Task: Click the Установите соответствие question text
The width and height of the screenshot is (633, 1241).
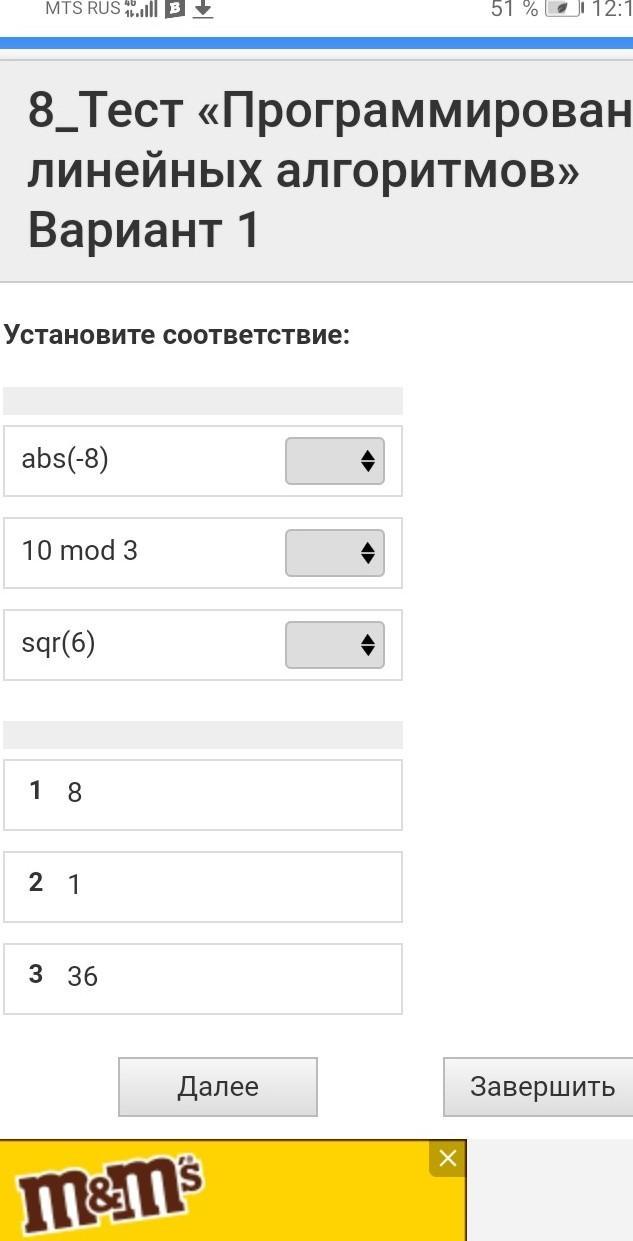Action: coord(177,335)
